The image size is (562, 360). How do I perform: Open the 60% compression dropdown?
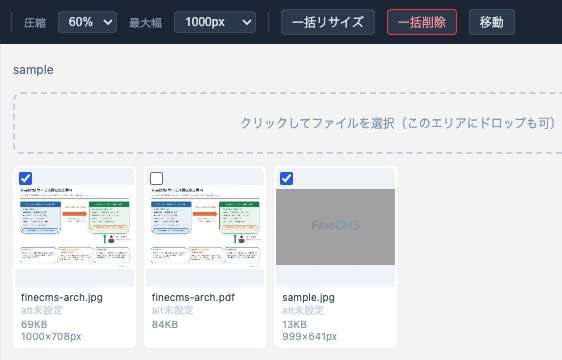click(87, 22)
